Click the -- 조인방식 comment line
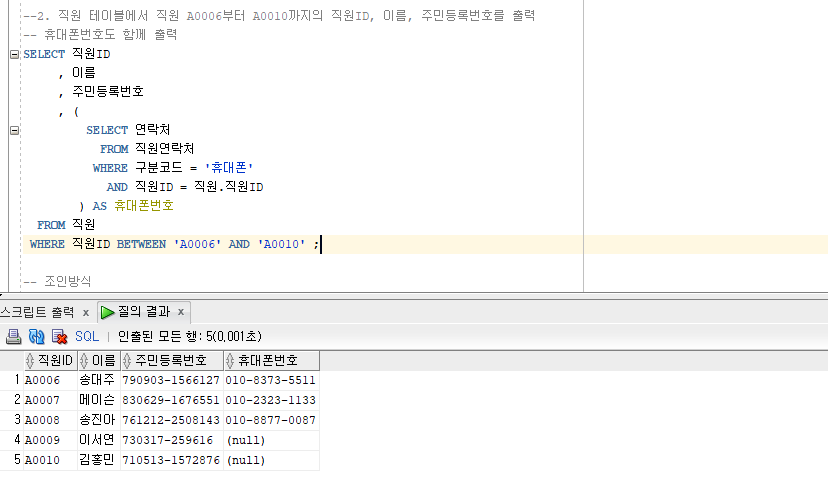Image resolution: width=828 pixels, height=484 pixels. click(57, 281)
